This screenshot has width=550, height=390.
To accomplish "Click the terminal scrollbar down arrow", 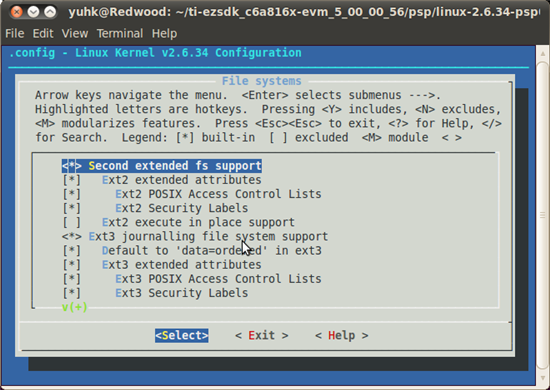I will coord(543,378).
